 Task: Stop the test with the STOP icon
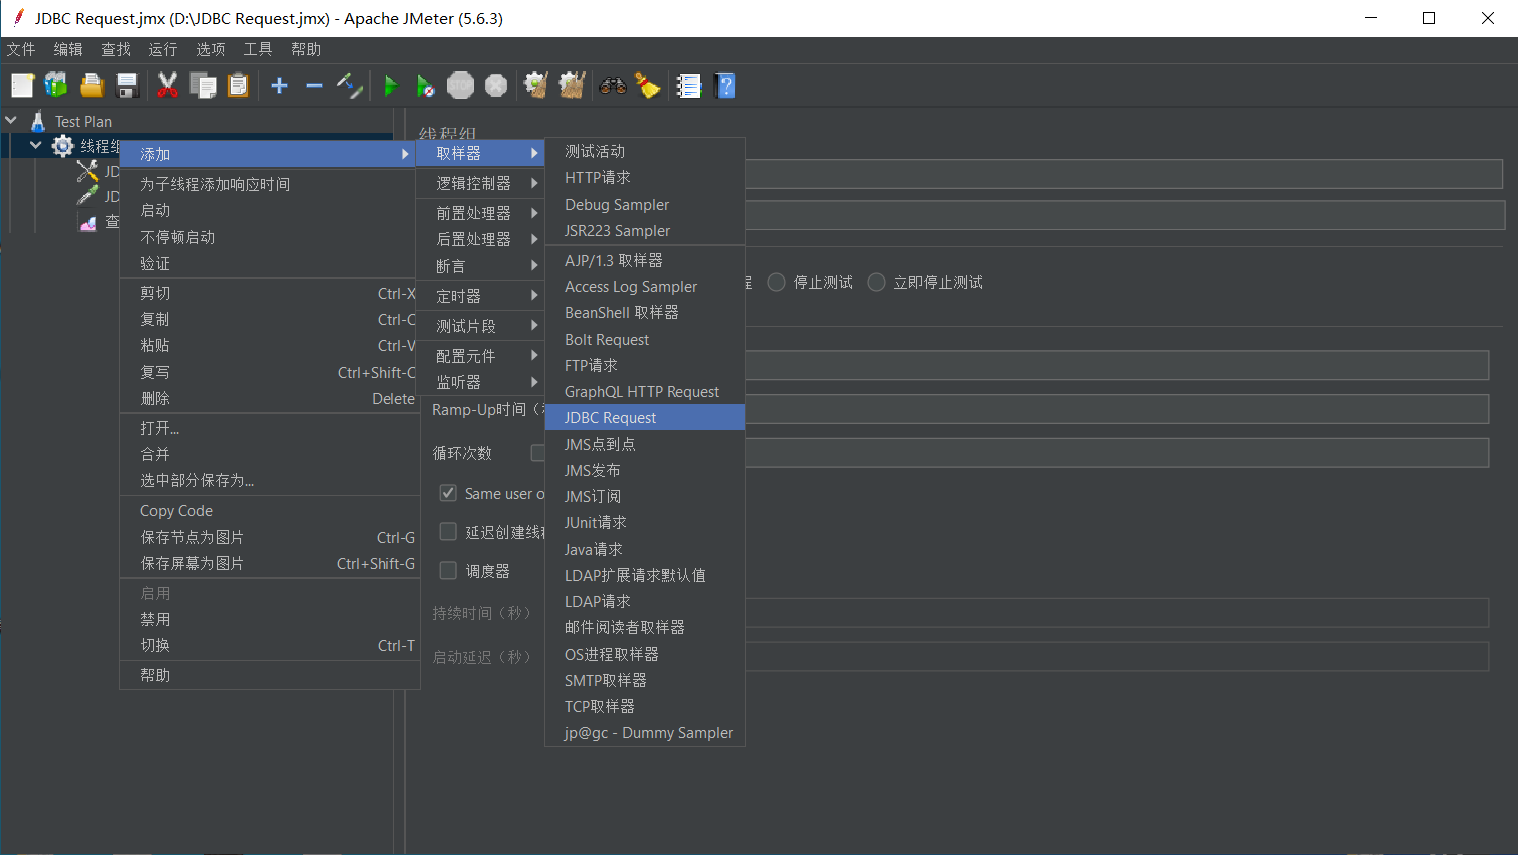point(460,86)
